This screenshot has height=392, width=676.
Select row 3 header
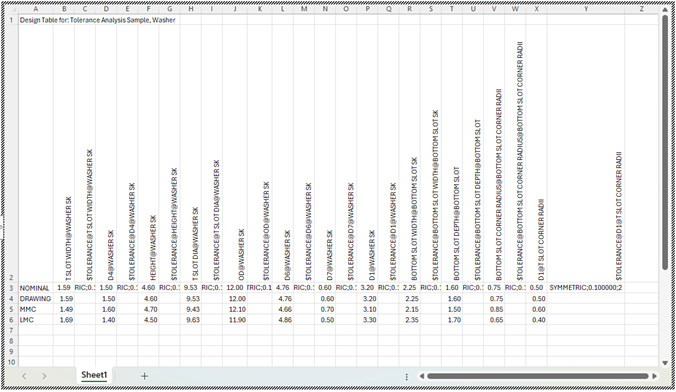(x=12, y=288)
